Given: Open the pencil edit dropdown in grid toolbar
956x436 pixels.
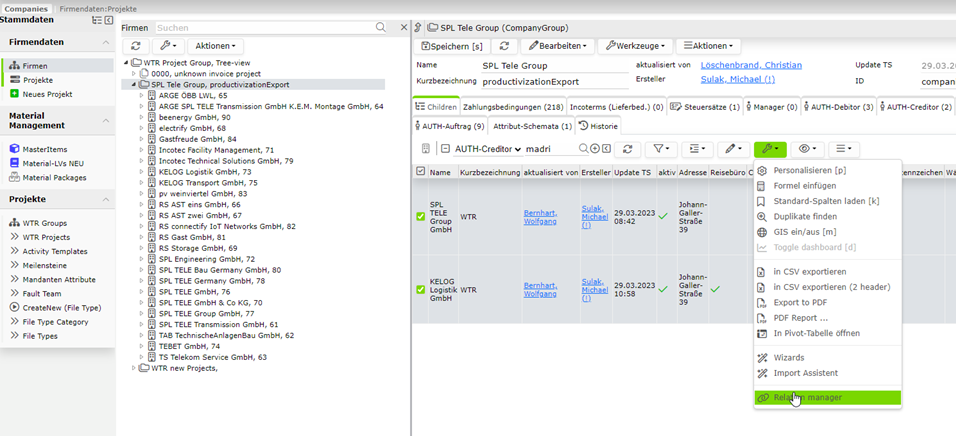Looking at the screenshot, I should (x=733, y=149).
